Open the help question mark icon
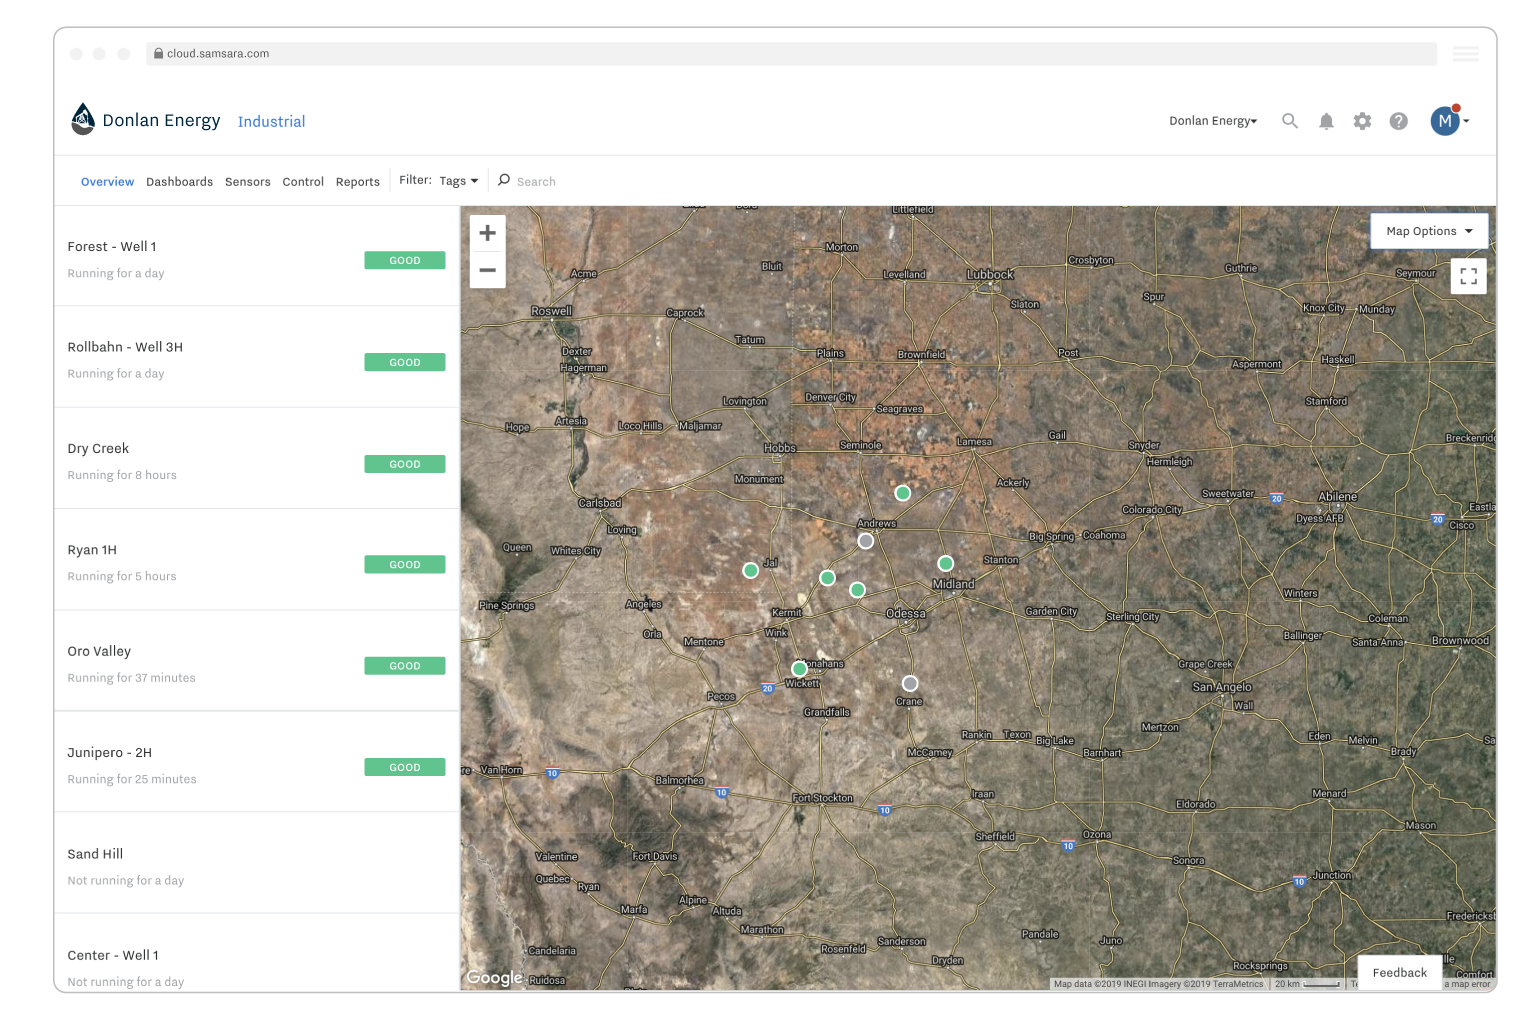This screenshot has width=1535, height=1020. click(x=1399, y=121)
